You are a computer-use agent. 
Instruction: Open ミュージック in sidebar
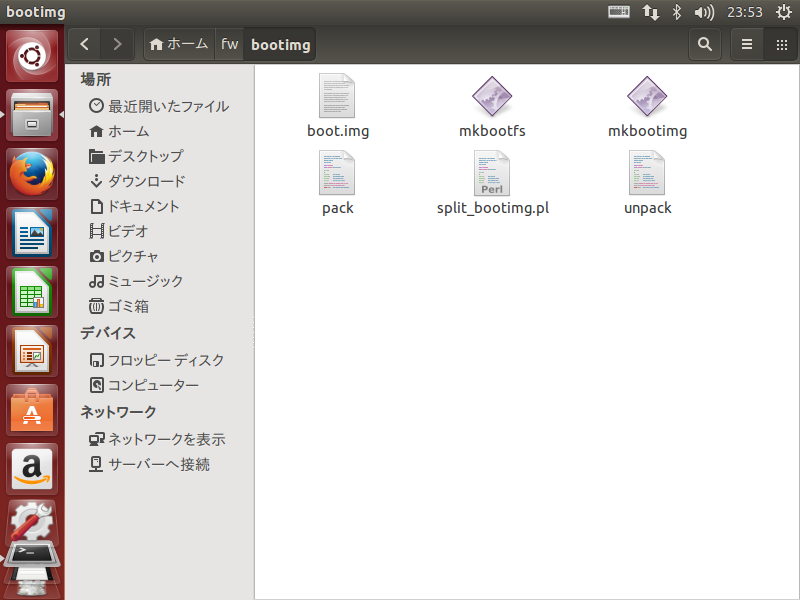tap(159, 281)
